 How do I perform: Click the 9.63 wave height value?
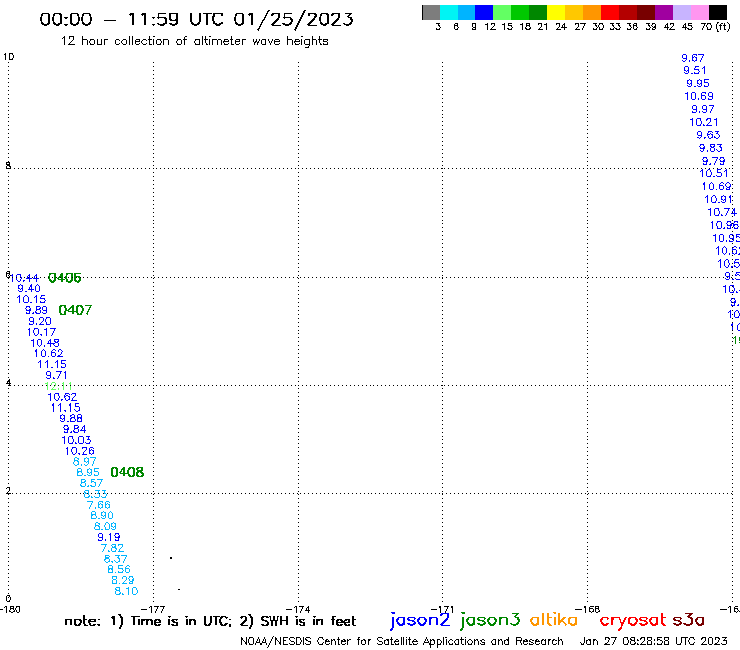tap(708, 135)
